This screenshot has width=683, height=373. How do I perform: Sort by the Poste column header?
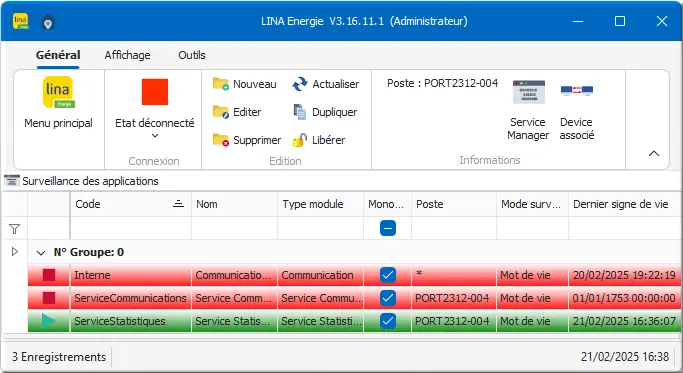(x=454, y=204)
